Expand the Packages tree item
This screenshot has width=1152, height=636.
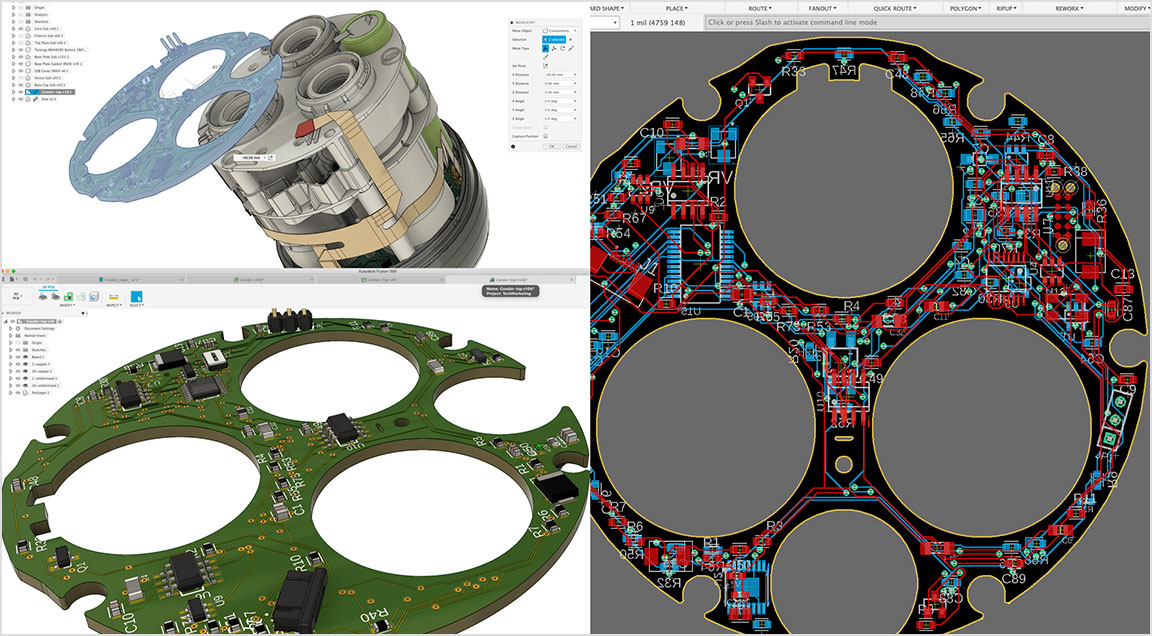pos(10,393)
